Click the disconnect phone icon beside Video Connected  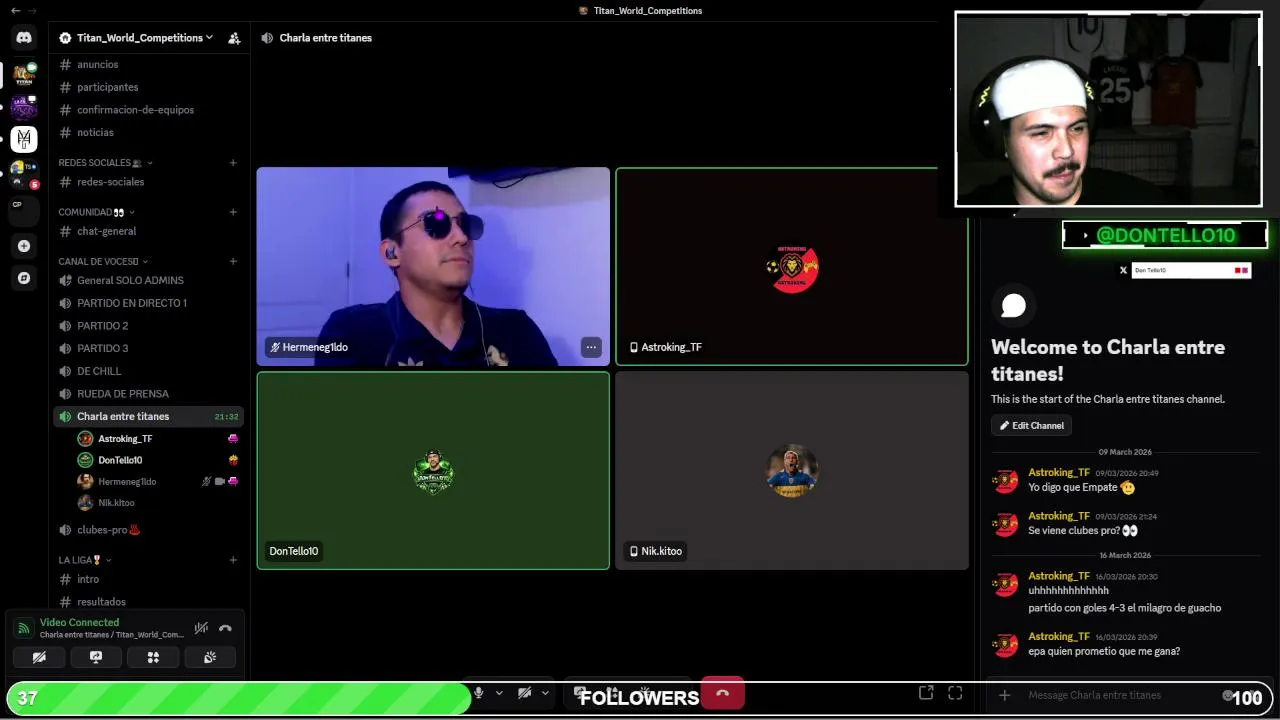(x=225, y=628)
